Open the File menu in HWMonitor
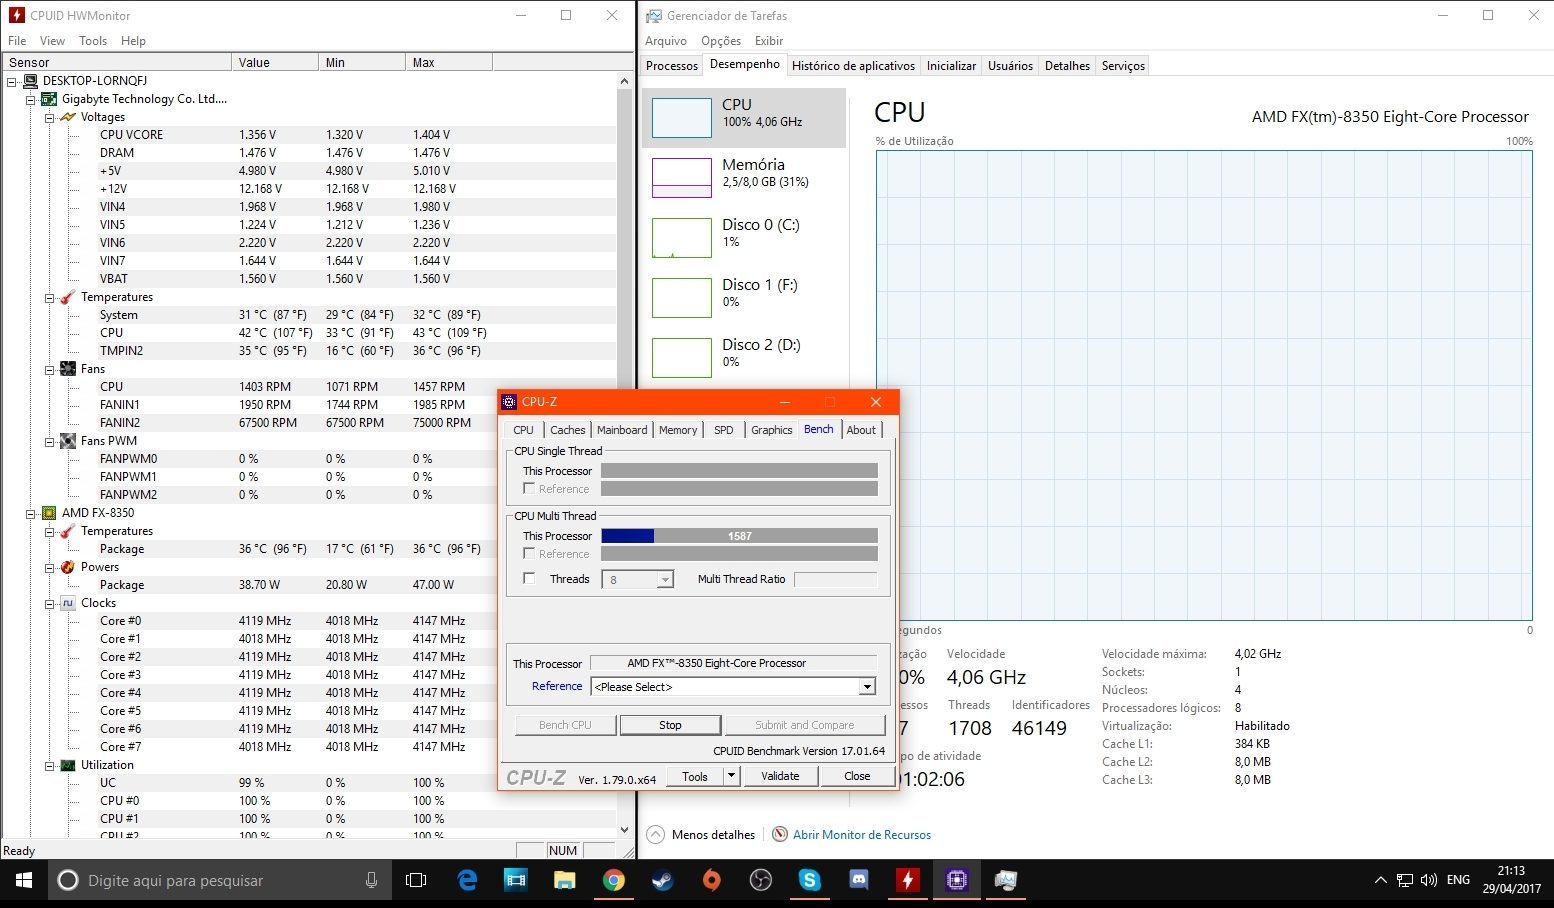Viewport: 1554px width, 908px height. pyautogui.click(x=17, y=41)
